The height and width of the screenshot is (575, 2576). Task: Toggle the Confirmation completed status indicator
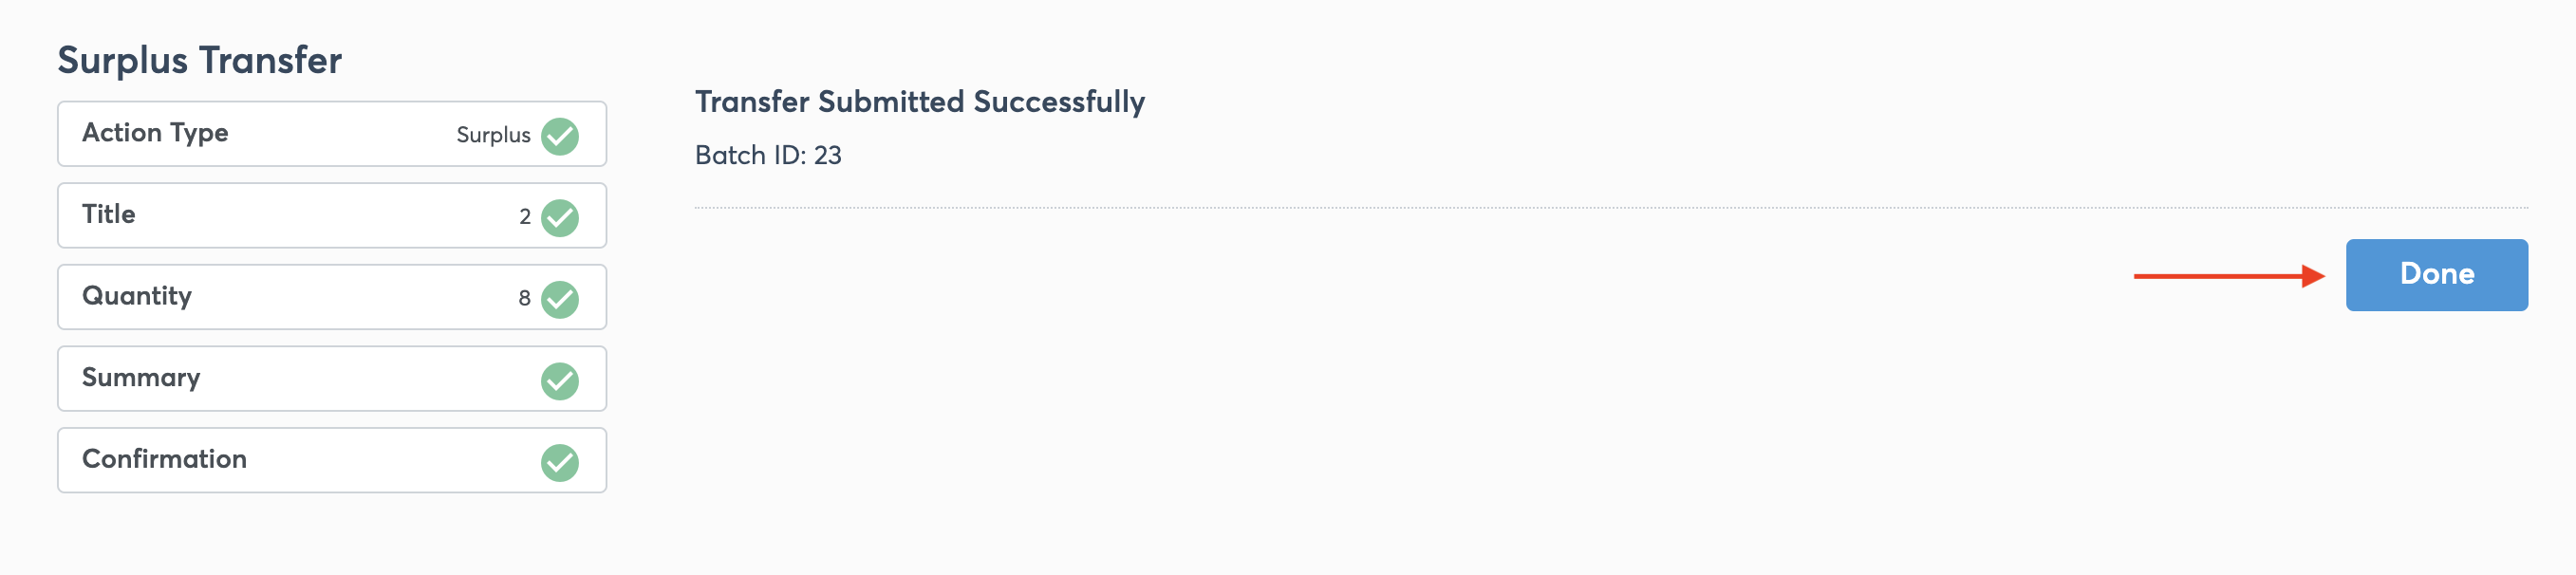[x=559, y=460]
